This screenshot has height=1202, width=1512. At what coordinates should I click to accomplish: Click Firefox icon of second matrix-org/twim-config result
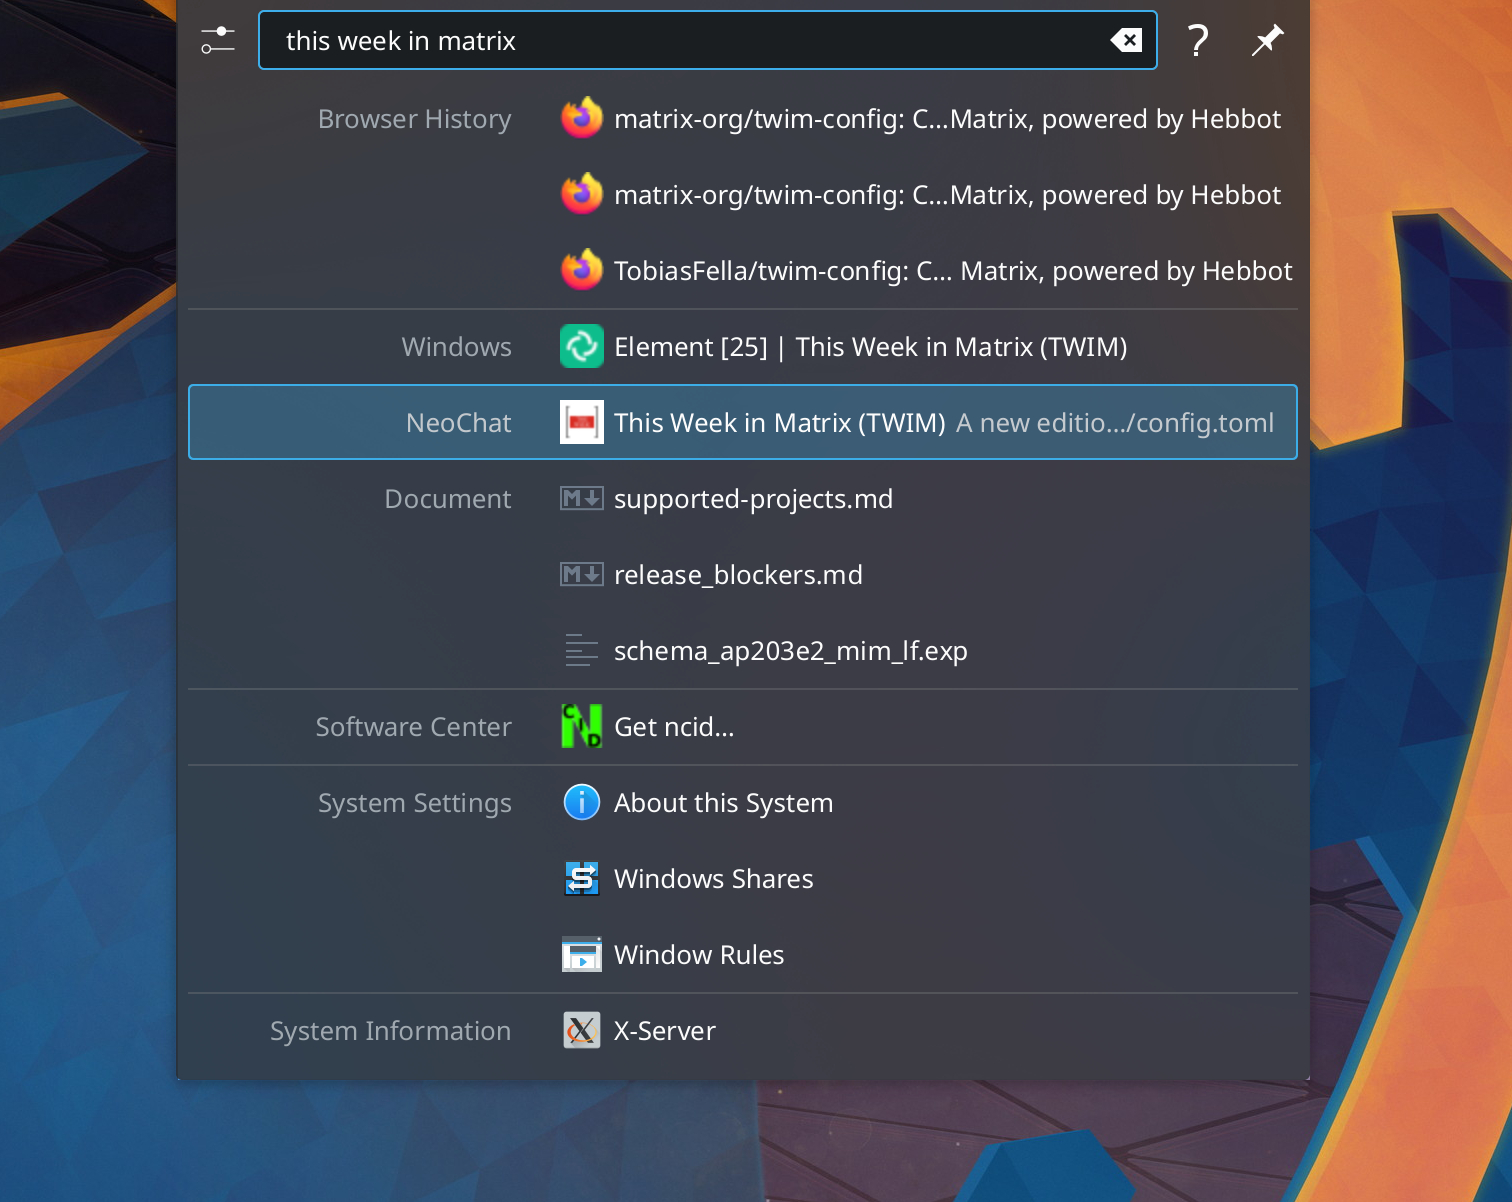(581, 195)
